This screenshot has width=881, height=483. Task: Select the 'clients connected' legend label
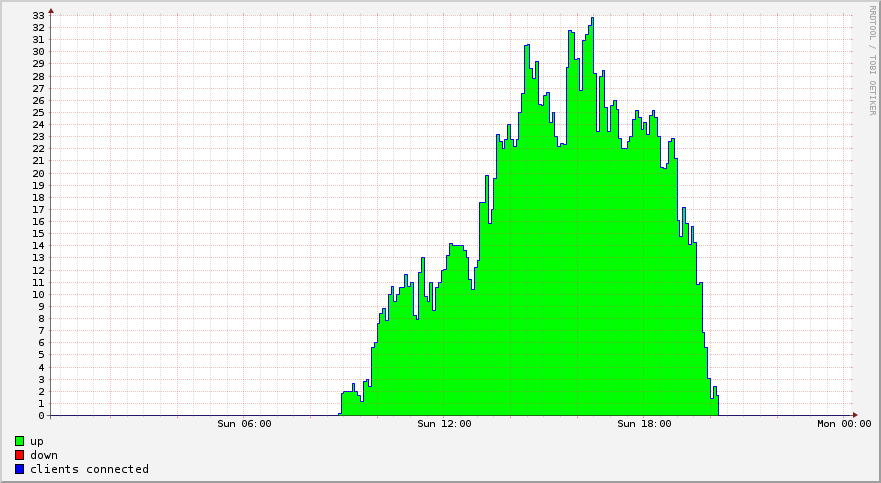[89, 469]
